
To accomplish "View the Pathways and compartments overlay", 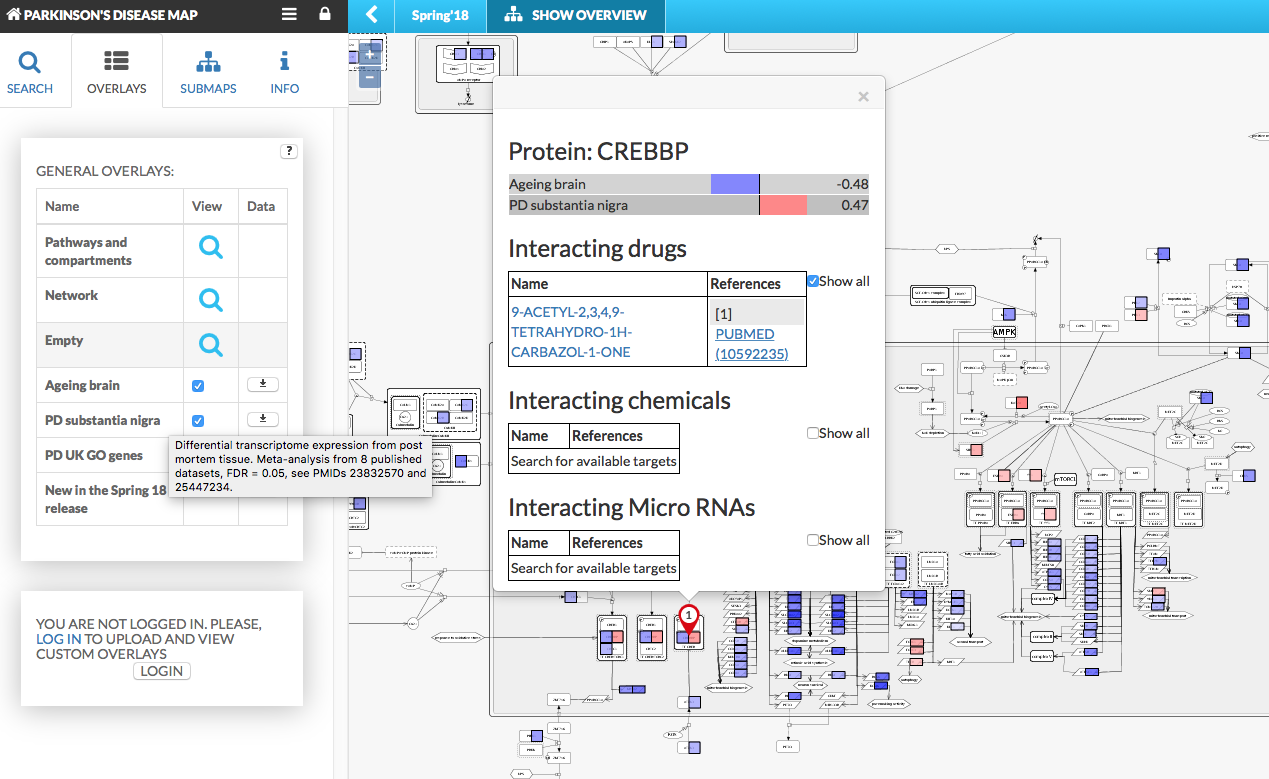I will [x=210, y=248].
